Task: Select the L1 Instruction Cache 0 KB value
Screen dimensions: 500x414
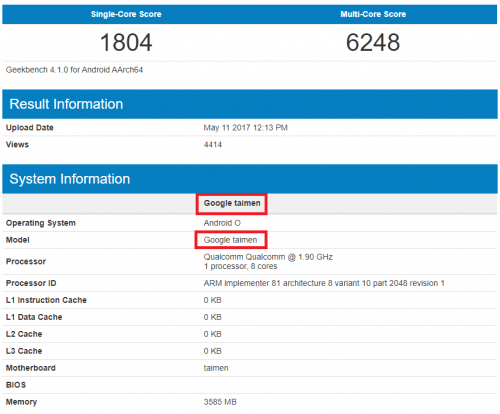Action: [213, 300]
